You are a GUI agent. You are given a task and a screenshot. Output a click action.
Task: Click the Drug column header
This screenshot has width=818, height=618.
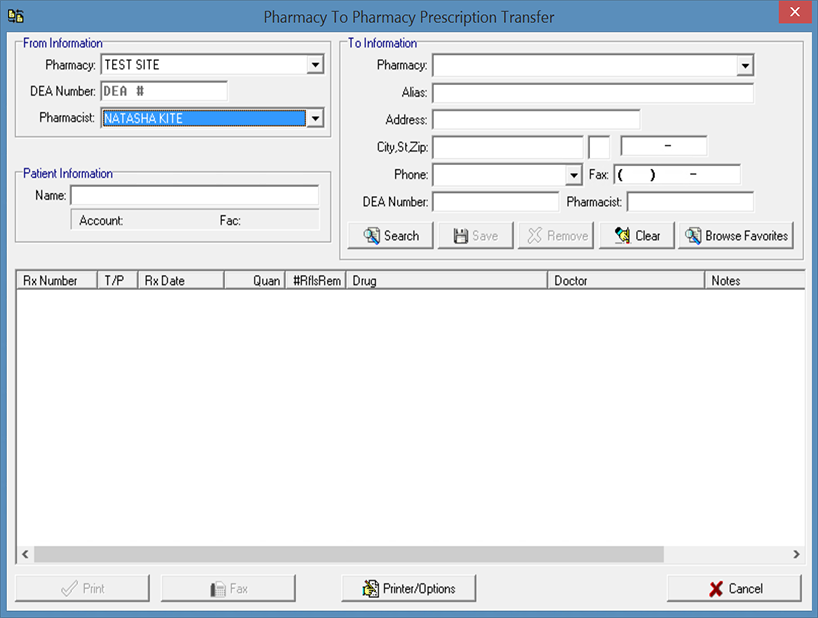point(445,281)
